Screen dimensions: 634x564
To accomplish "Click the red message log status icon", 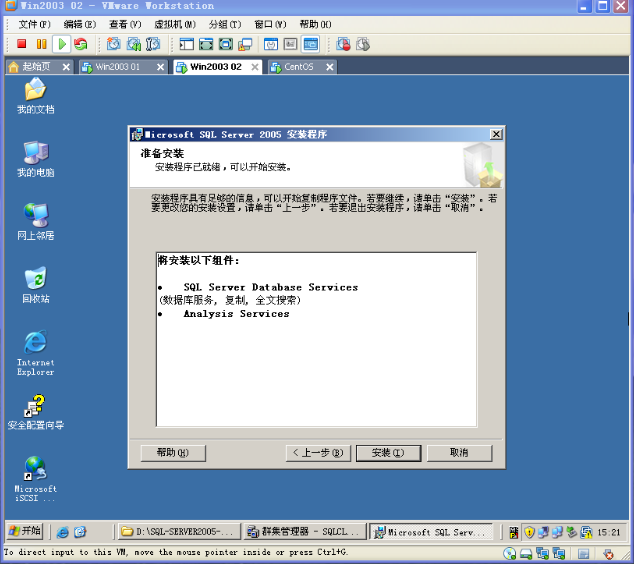I will [x=609, y=553].
